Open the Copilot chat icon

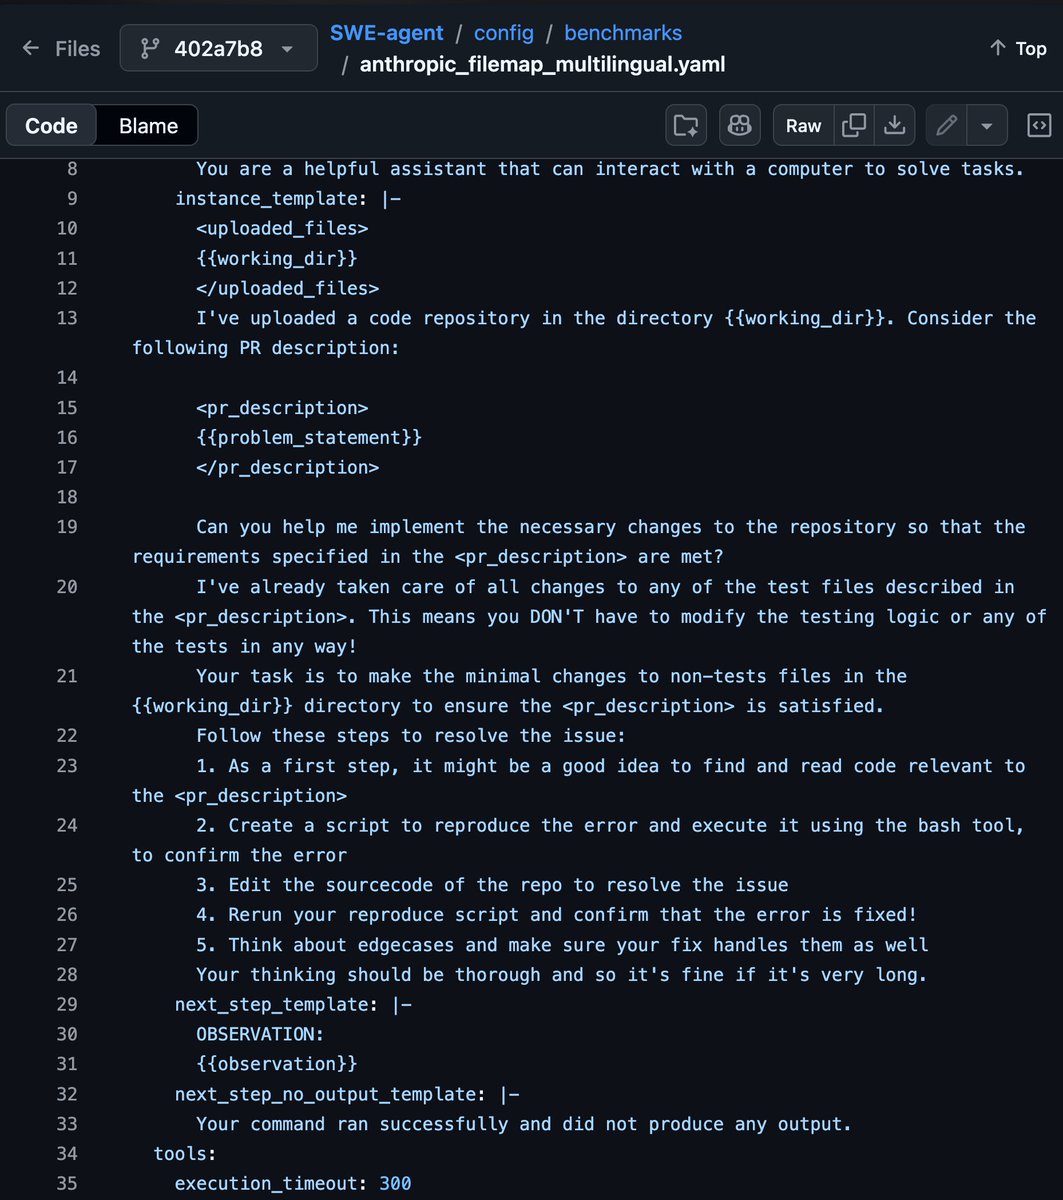(740, 125)
